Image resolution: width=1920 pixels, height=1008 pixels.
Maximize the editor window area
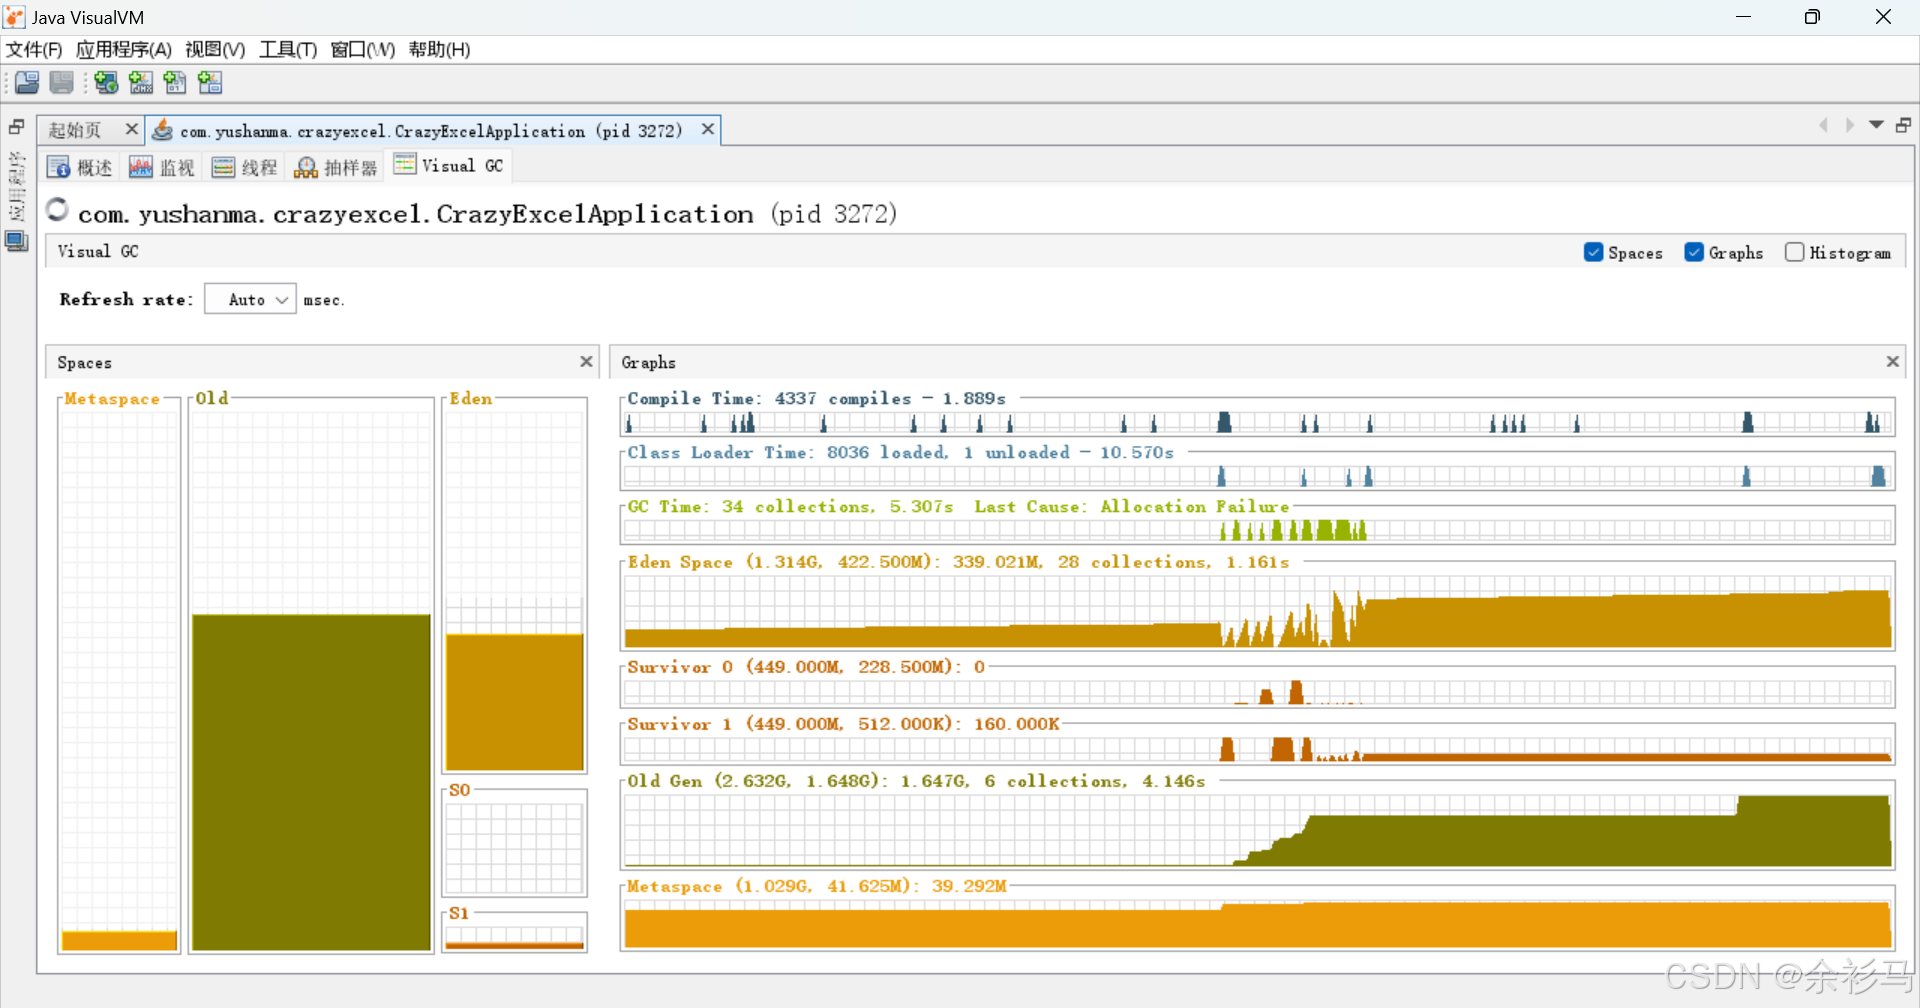[x=1903, y=125]
